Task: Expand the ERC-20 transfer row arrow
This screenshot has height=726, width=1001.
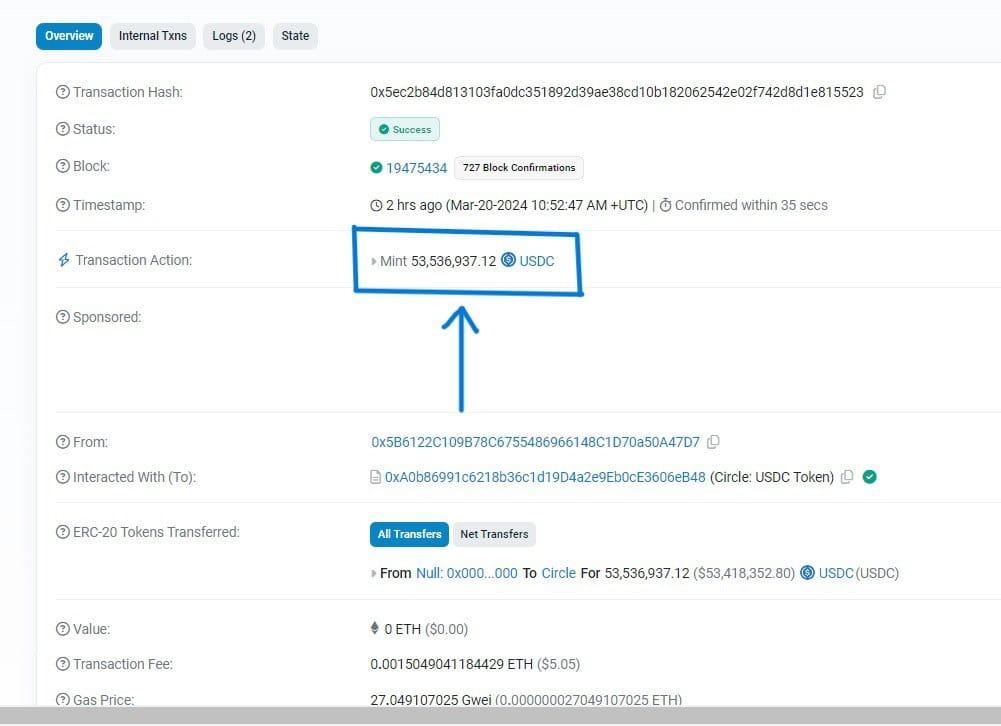Action: click(374, 573)
